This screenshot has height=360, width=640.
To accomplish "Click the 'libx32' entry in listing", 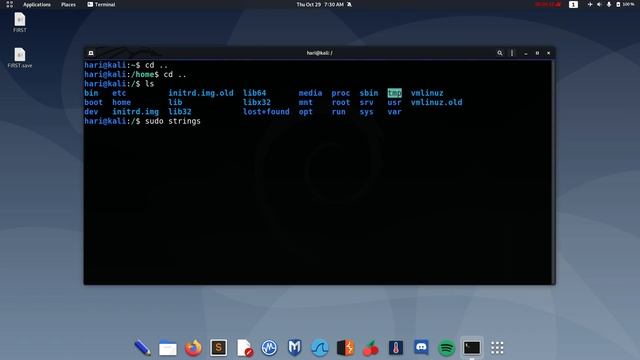I will 257,102.
